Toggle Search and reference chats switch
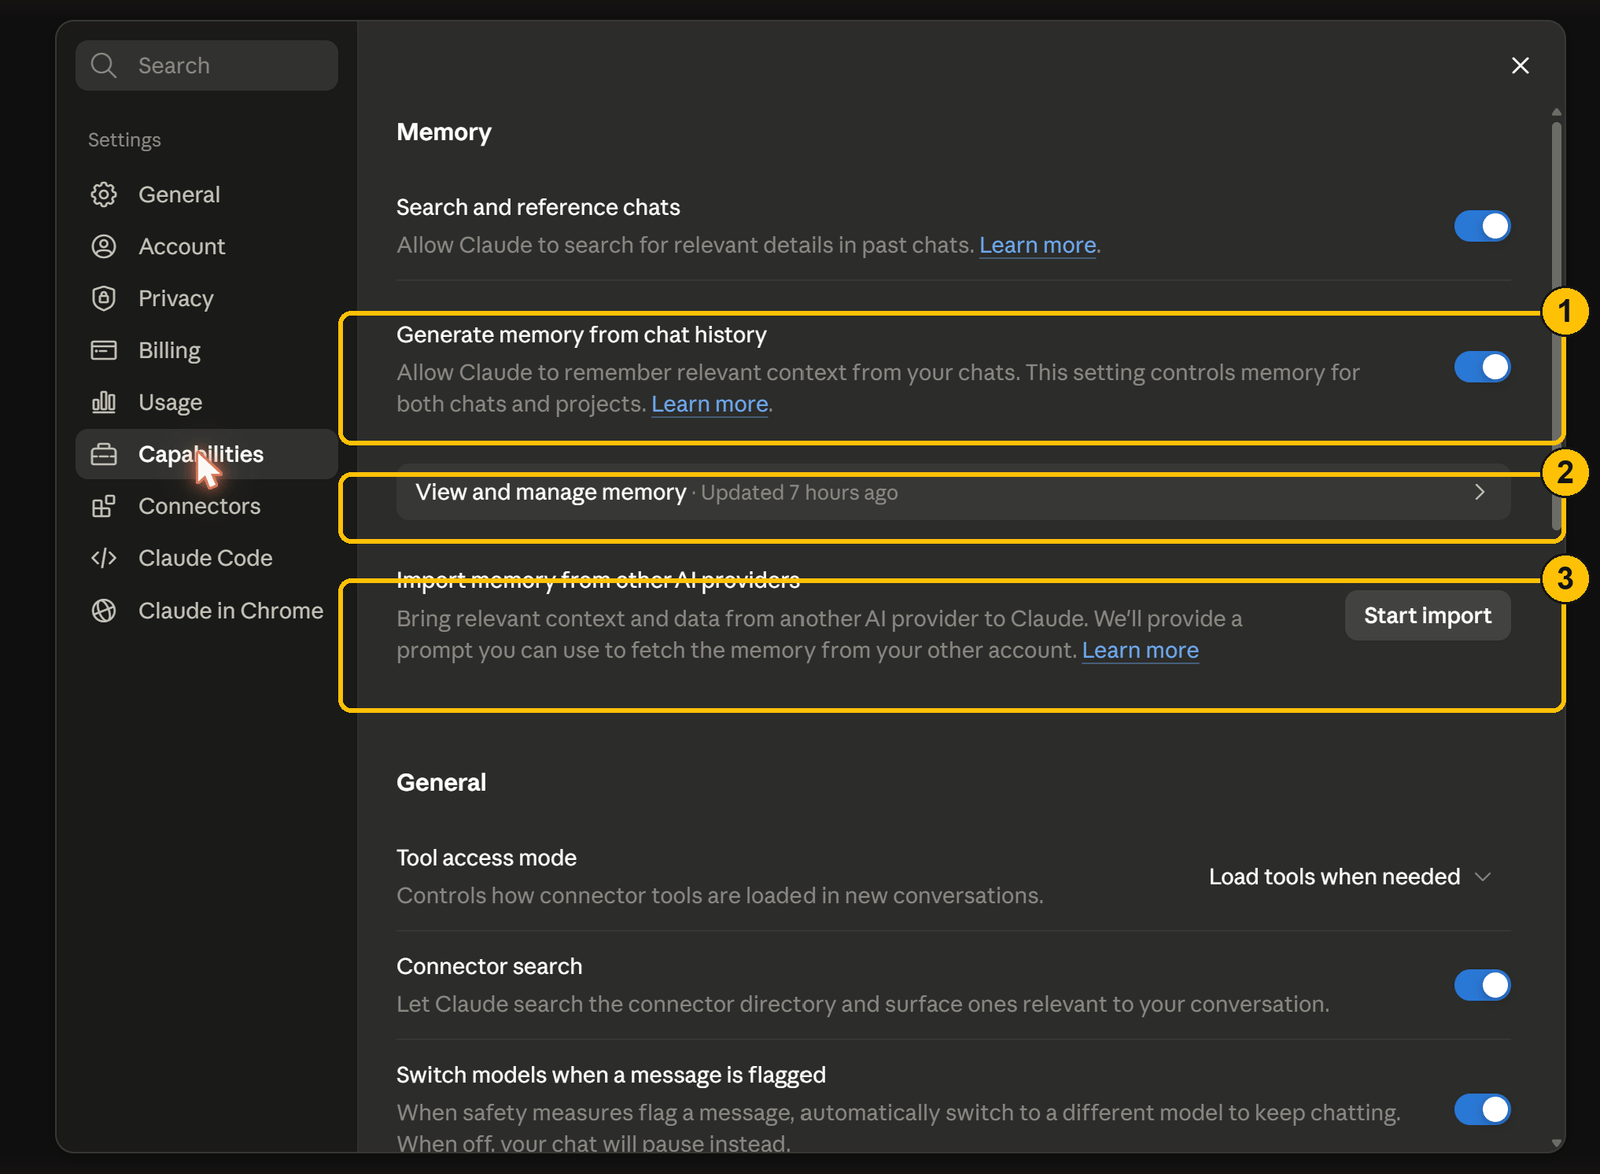 point(1482,226)
